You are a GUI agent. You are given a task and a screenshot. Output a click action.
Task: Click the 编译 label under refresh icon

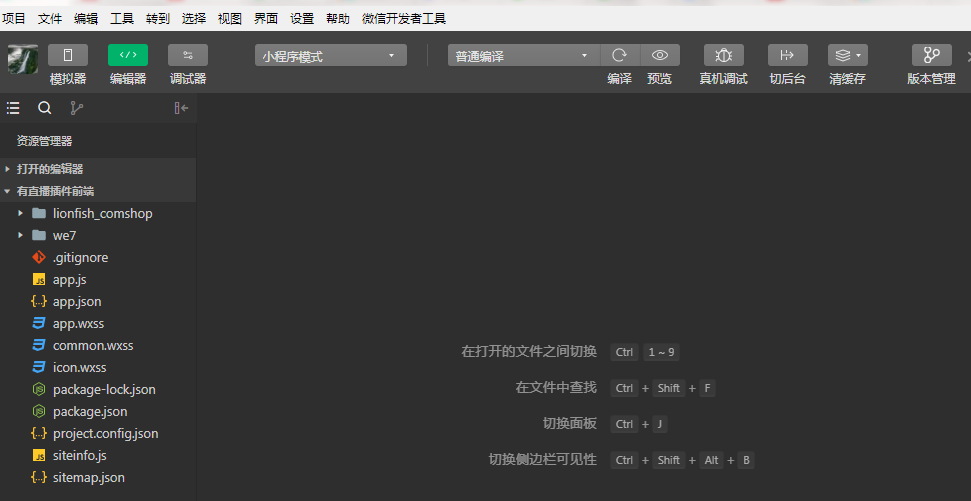pos(620,79)
